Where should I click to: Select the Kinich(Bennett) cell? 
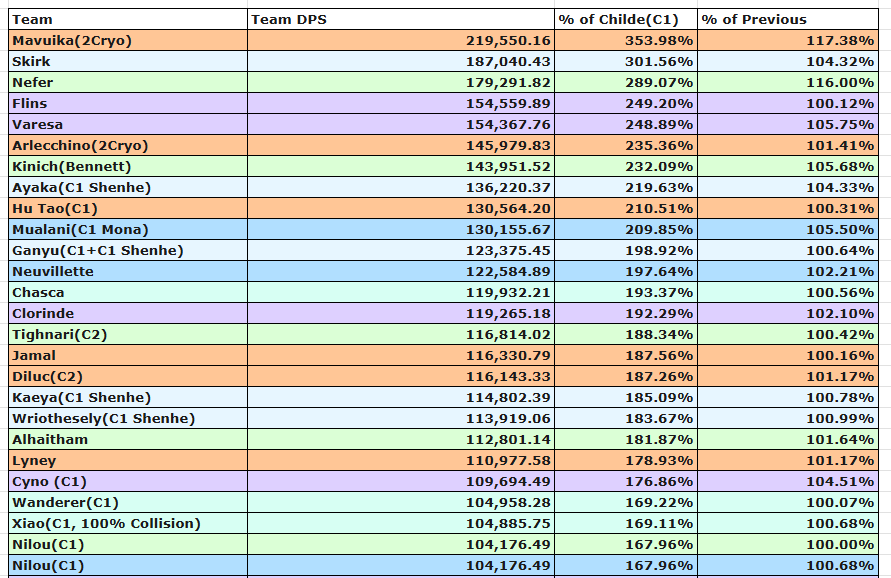click(x=128, y=167)
